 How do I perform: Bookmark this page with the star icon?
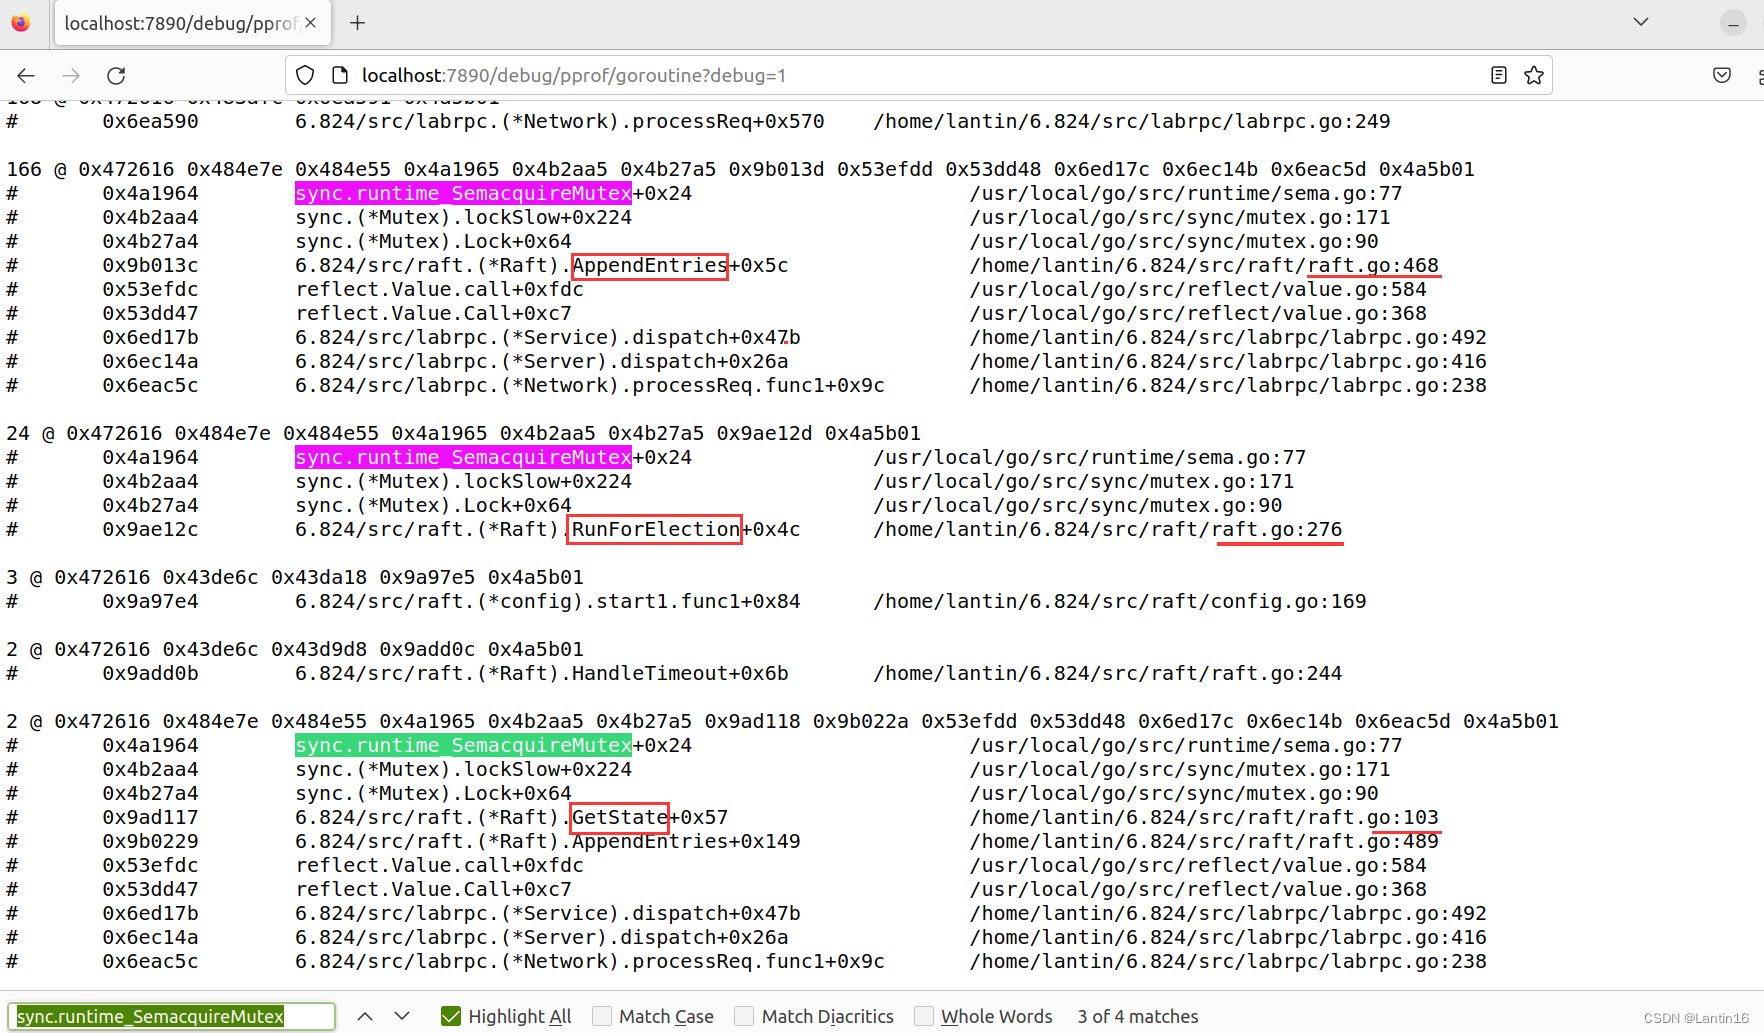click(x=1534, y=75)
